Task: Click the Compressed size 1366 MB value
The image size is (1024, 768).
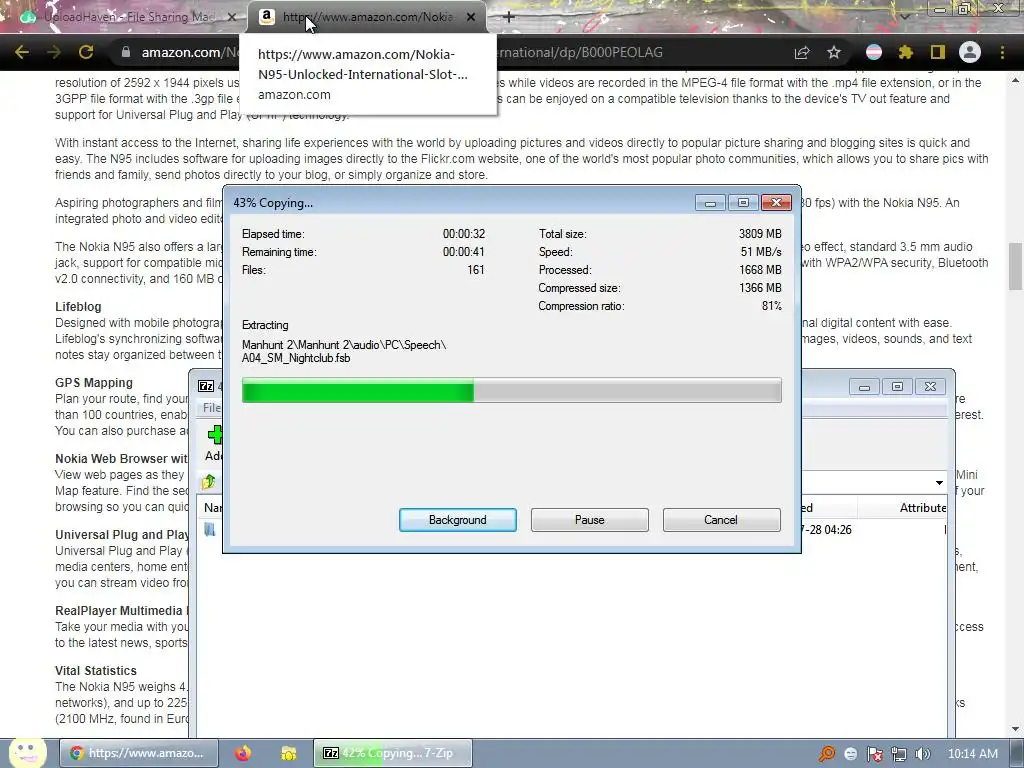Action: click(760, 288)
